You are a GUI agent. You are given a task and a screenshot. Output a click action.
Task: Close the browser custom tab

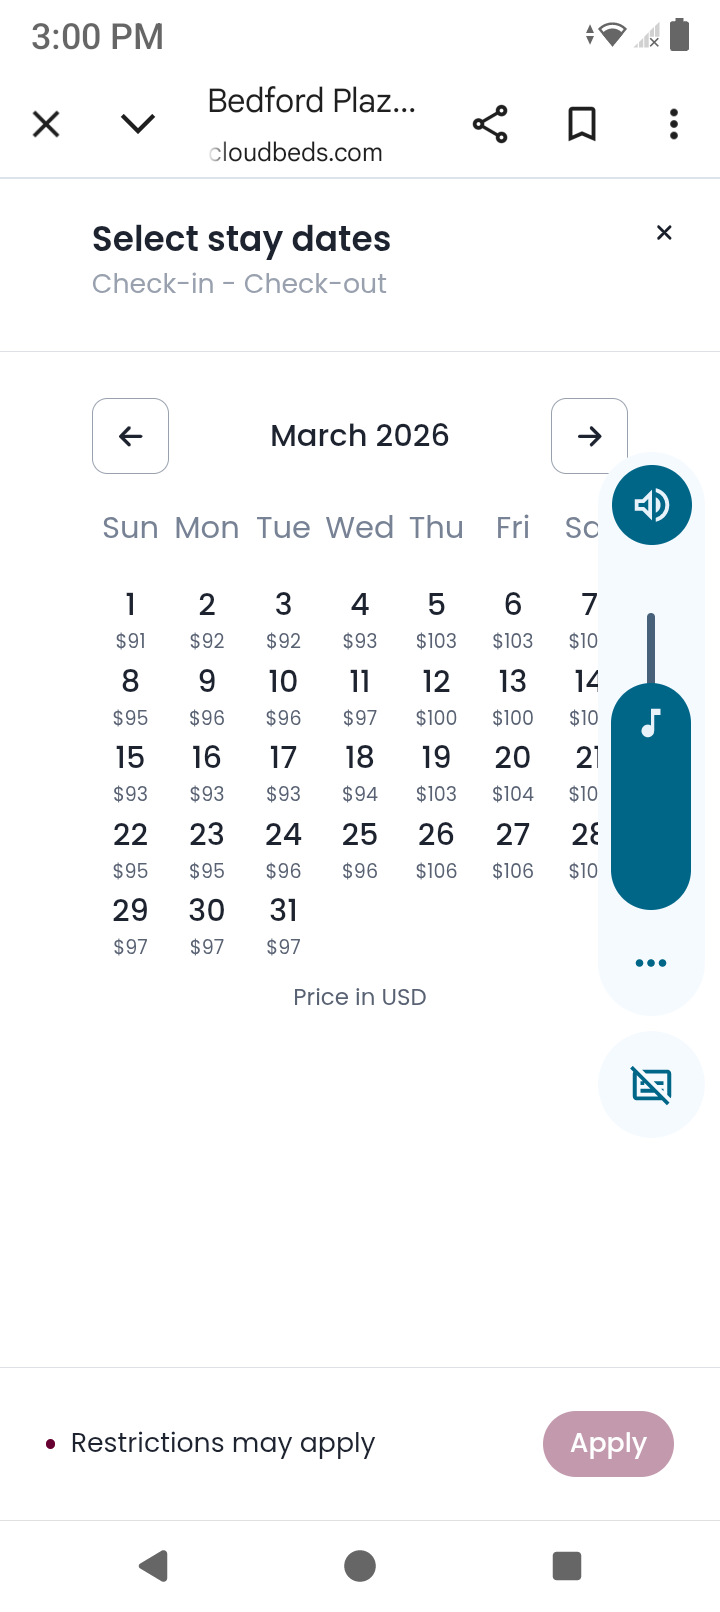[46, 124]
